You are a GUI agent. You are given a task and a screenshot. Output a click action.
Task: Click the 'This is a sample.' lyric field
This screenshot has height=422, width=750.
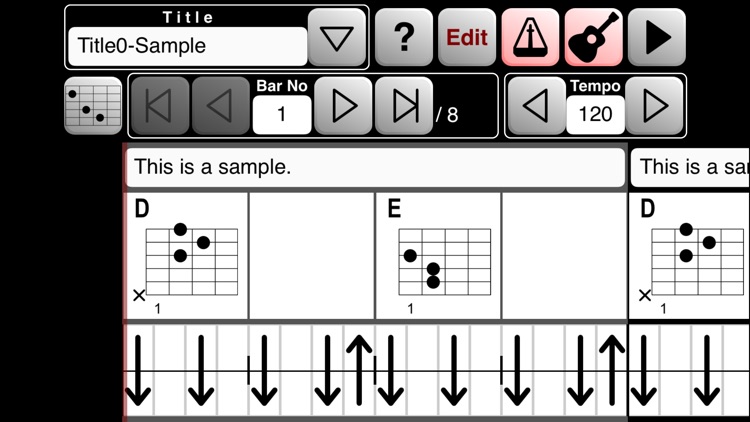point(375,167)
